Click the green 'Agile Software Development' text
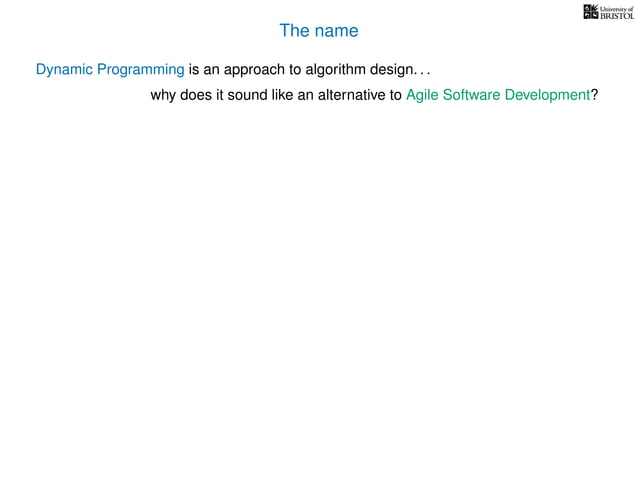Viewport: 638px width, 478px height. pyautogui.click(x=498, y=95)
